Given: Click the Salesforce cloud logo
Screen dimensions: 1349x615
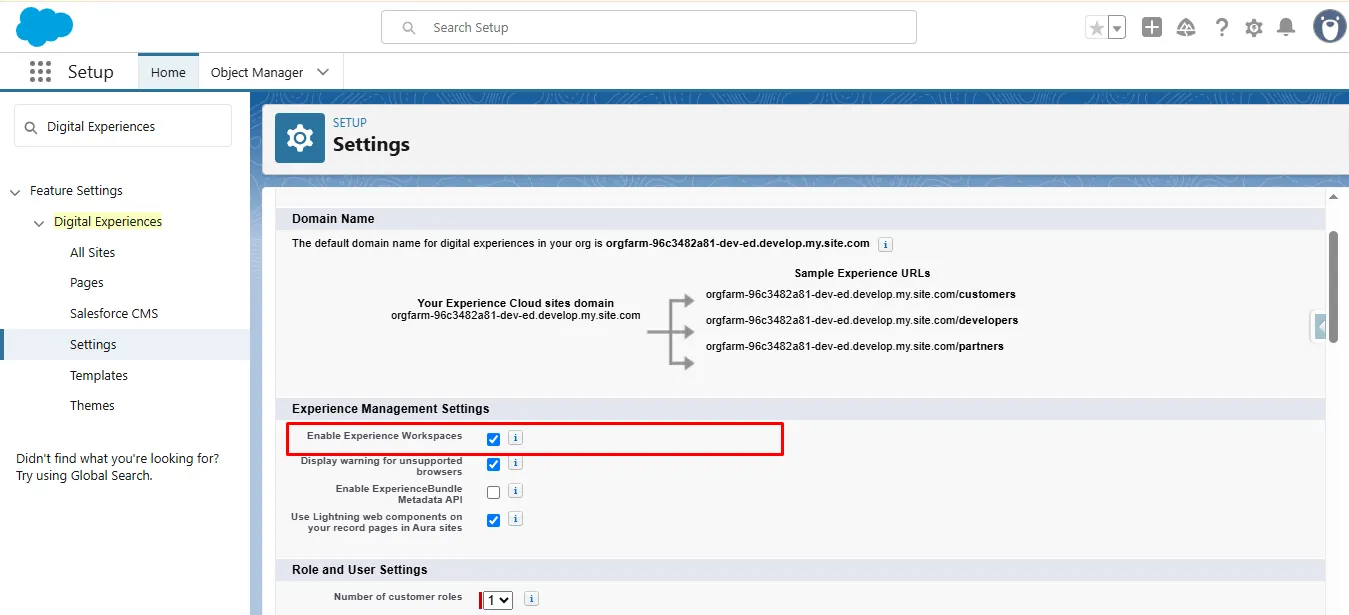Looking at the screenshot, I should (44, 26).
